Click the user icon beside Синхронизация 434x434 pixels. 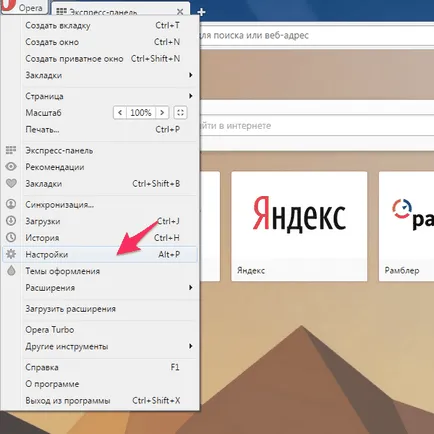[11, 204]
